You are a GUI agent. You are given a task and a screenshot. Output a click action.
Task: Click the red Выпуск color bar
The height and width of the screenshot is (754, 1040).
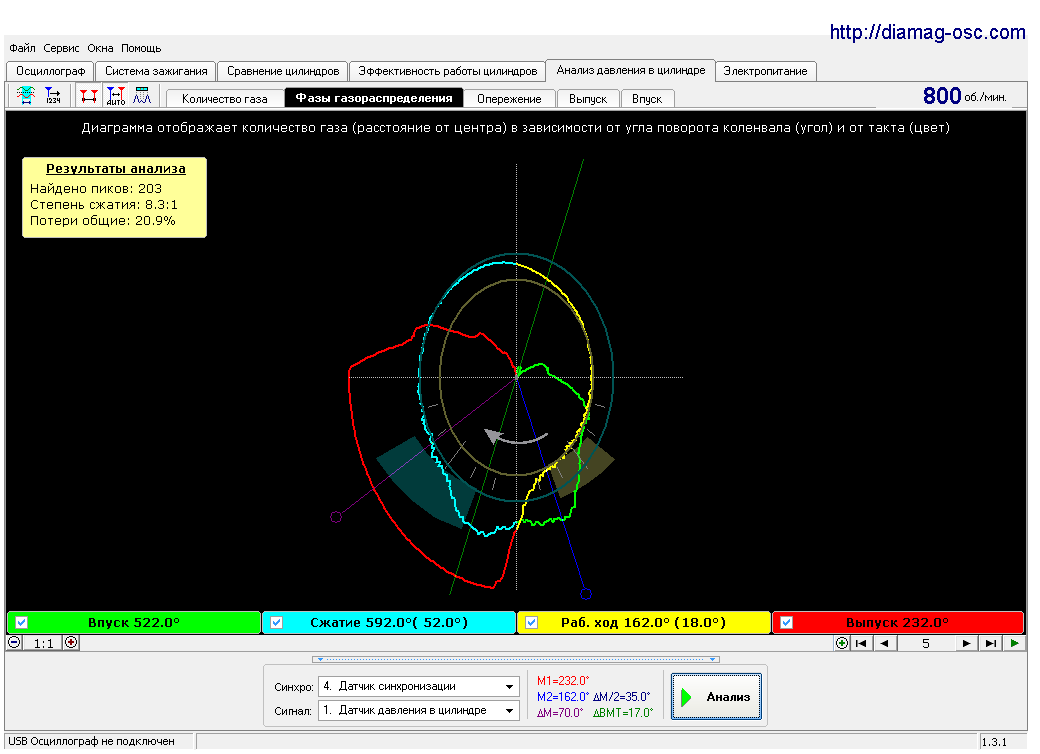[x=897, y=623]
